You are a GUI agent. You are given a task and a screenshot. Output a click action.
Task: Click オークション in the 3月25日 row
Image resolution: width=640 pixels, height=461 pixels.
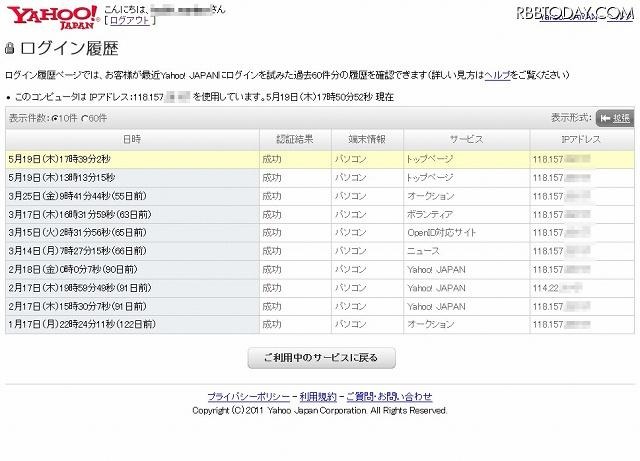(431, 196)
